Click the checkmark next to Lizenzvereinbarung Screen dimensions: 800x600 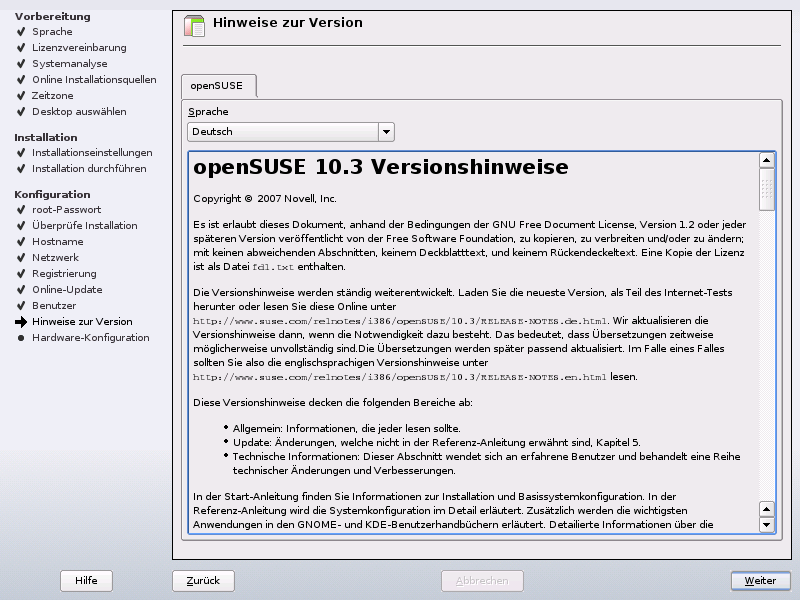click(21, 48)
